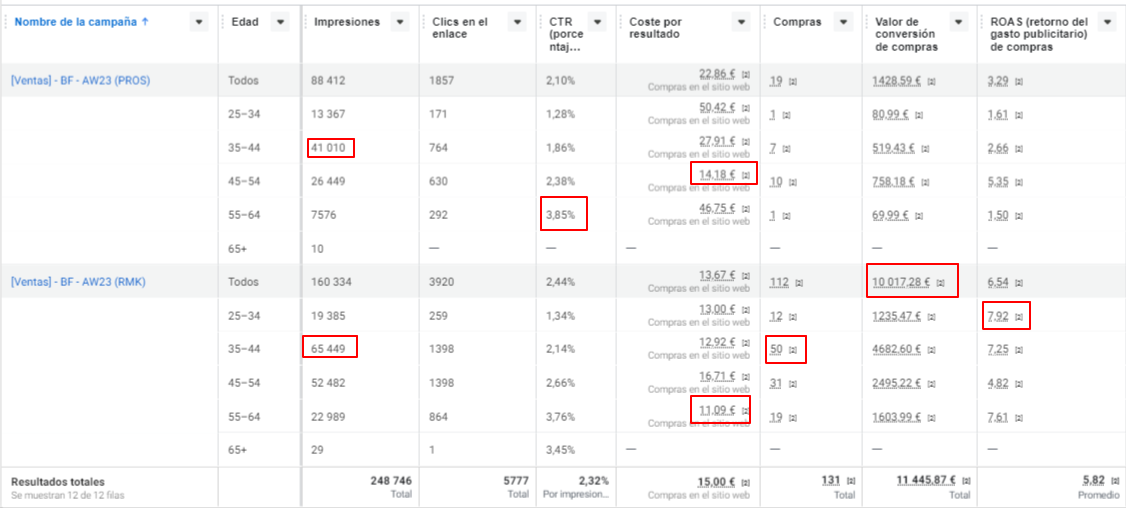Click info icon next to 22,86 € cost

745,74
